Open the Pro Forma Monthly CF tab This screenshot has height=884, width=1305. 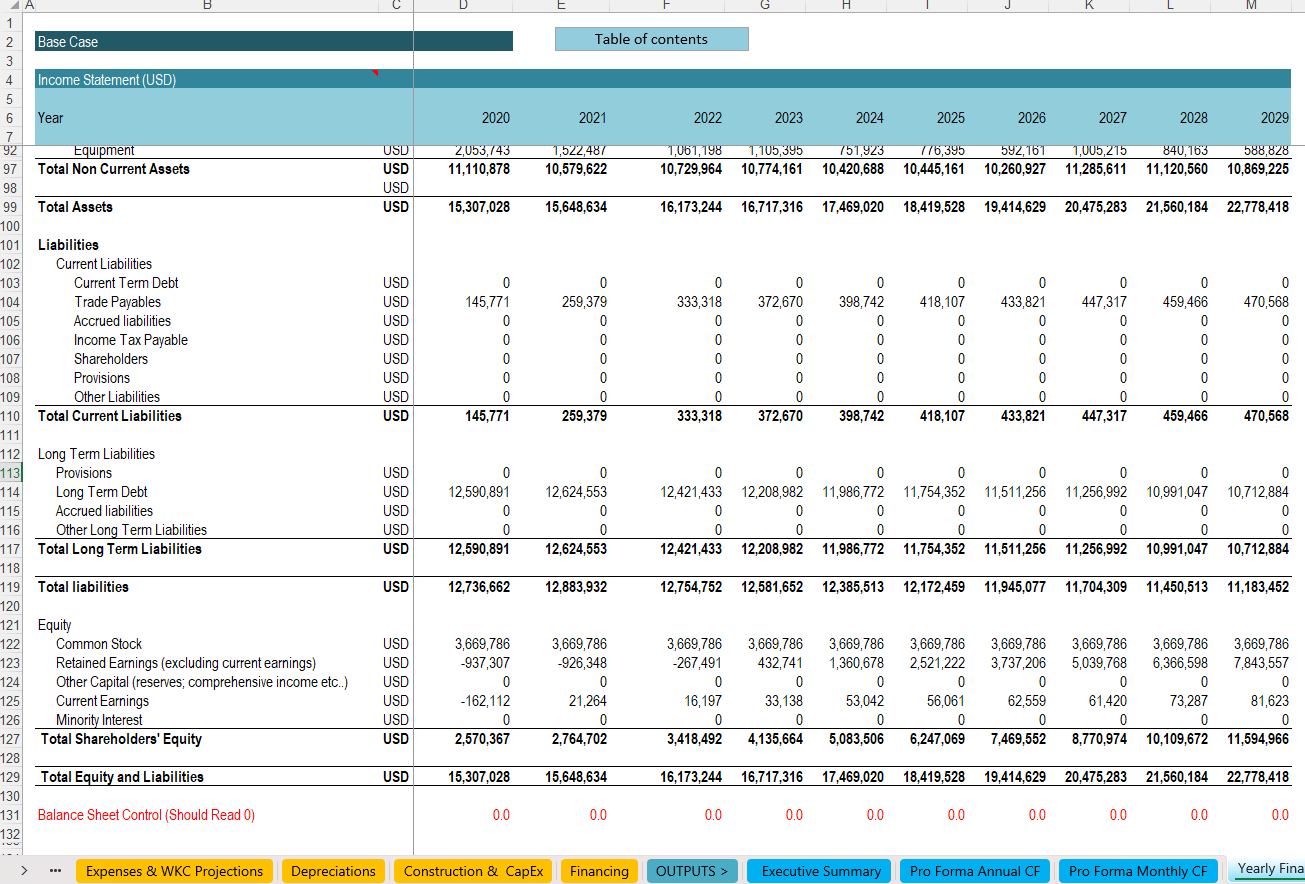pos(1139,871)
